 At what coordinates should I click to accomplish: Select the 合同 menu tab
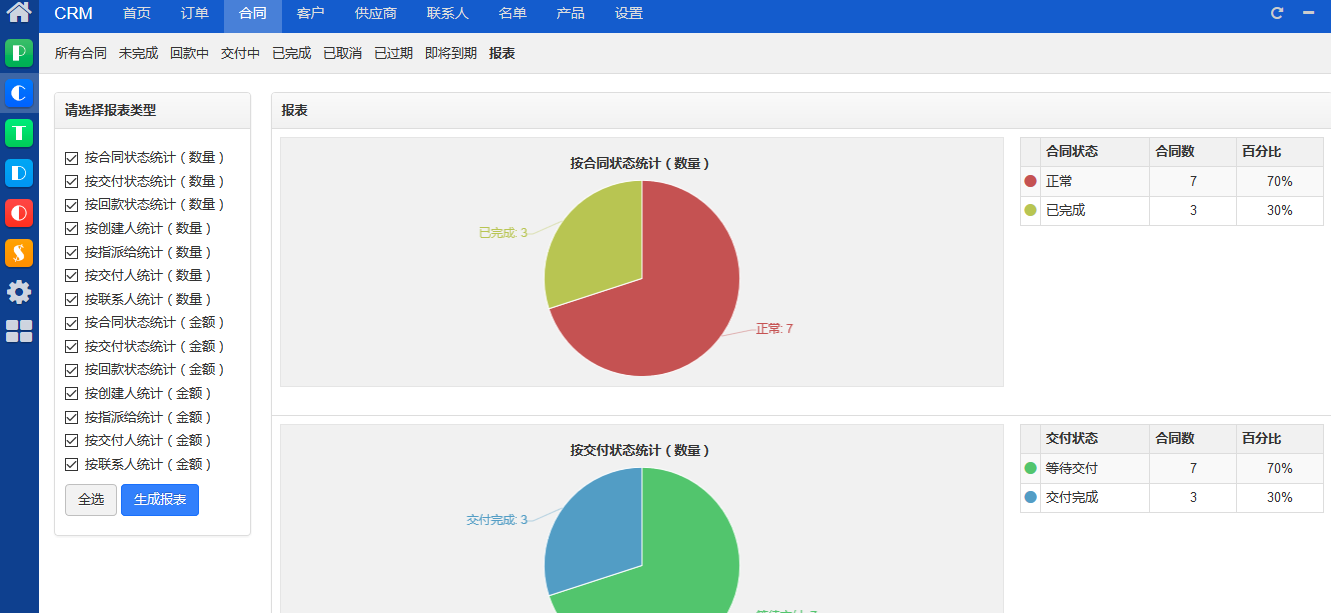pos(253,14)
